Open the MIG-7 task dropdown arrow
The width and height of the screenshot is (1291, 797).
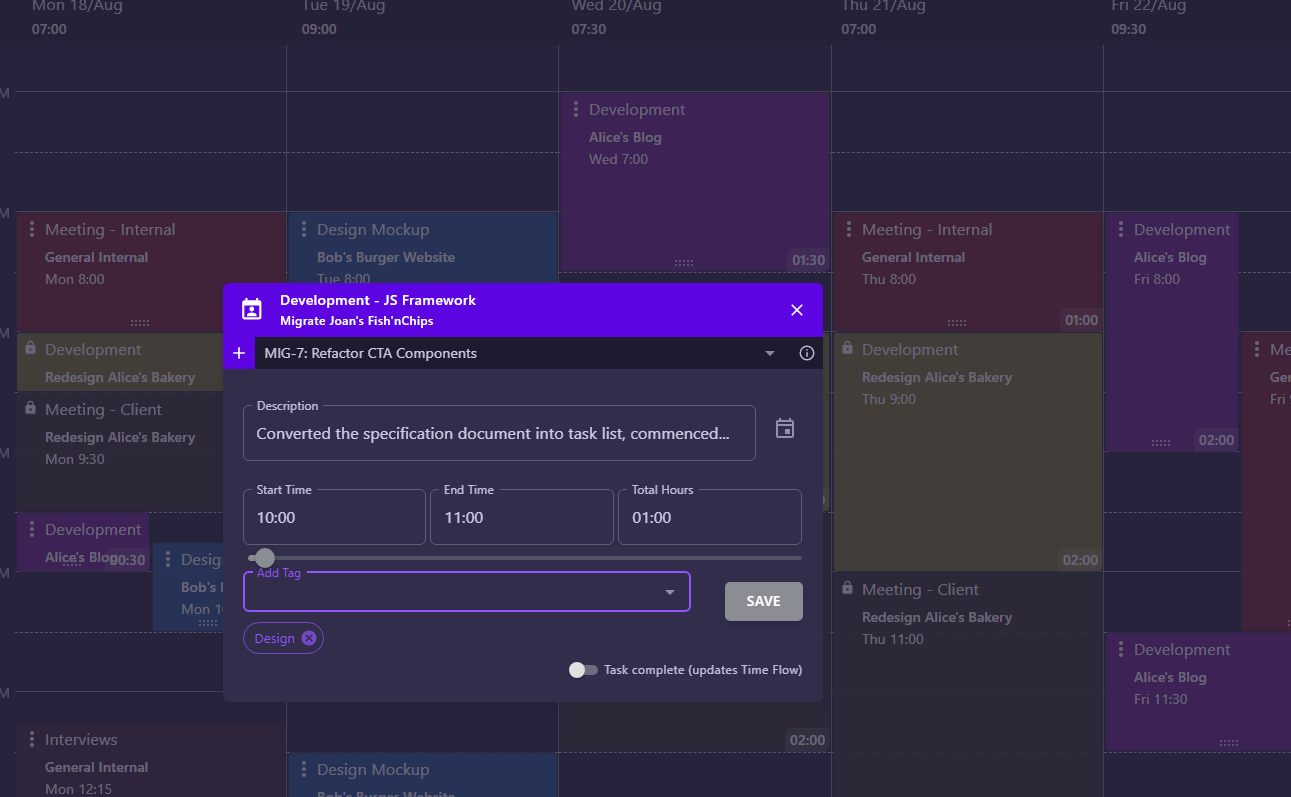click(x=769, y=353)
